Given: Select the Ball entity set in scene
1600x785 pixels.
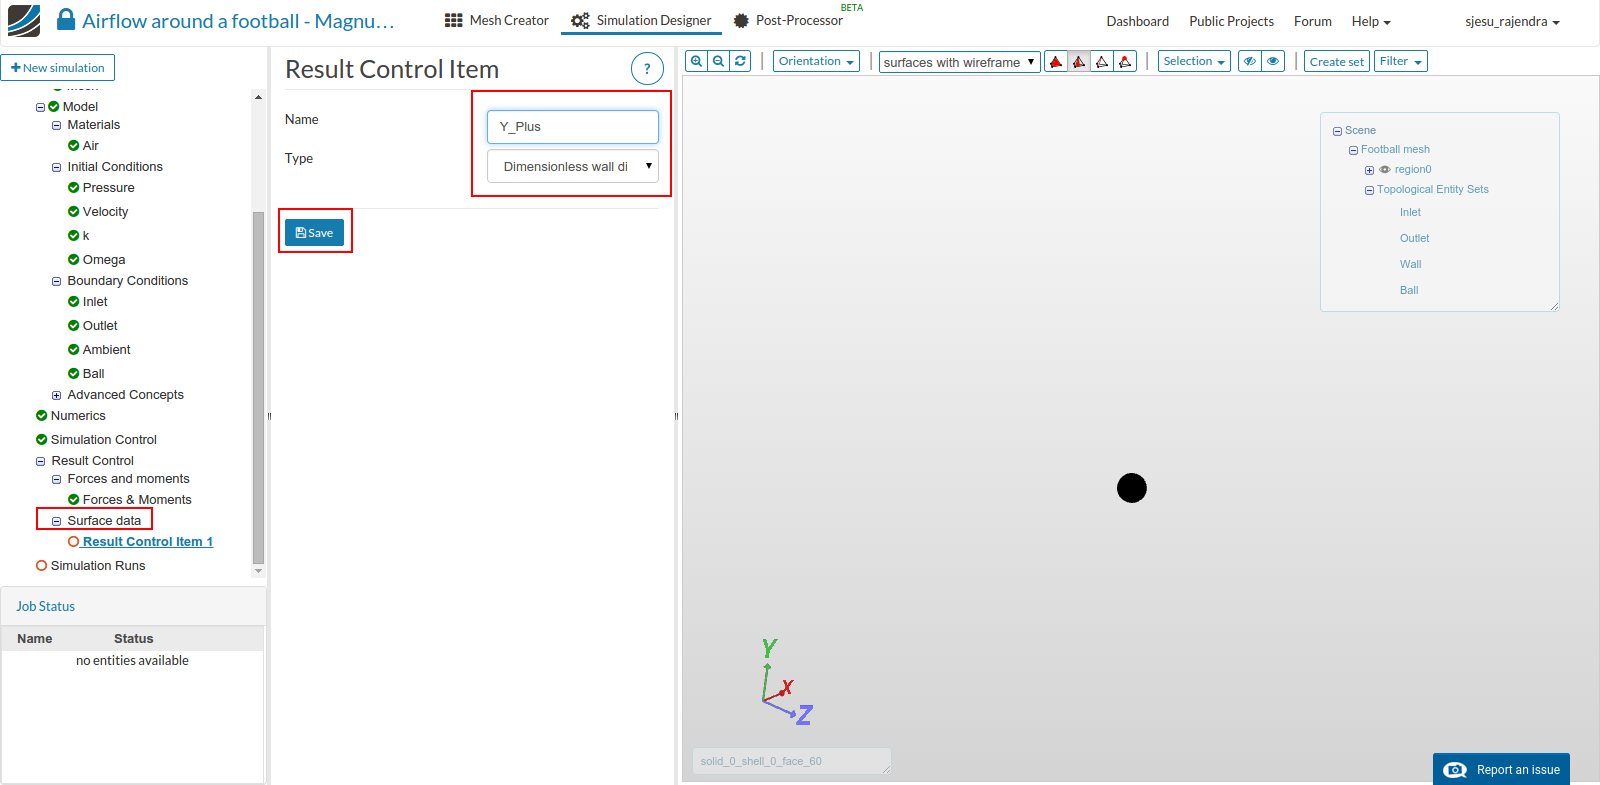Looking at the screenshot, I should click(1409, 290).
